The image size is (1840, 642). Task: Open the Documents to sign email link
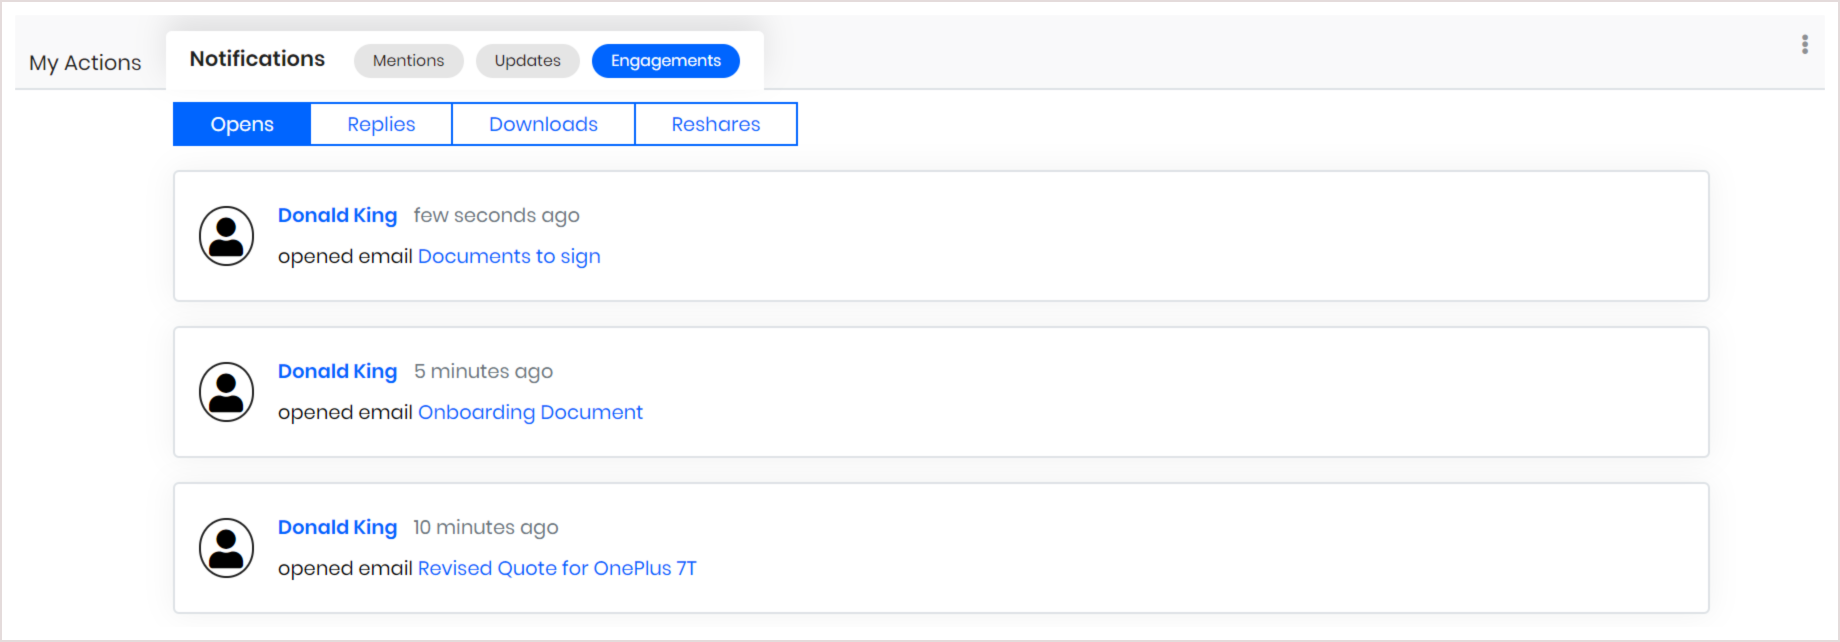coord(509,257)
